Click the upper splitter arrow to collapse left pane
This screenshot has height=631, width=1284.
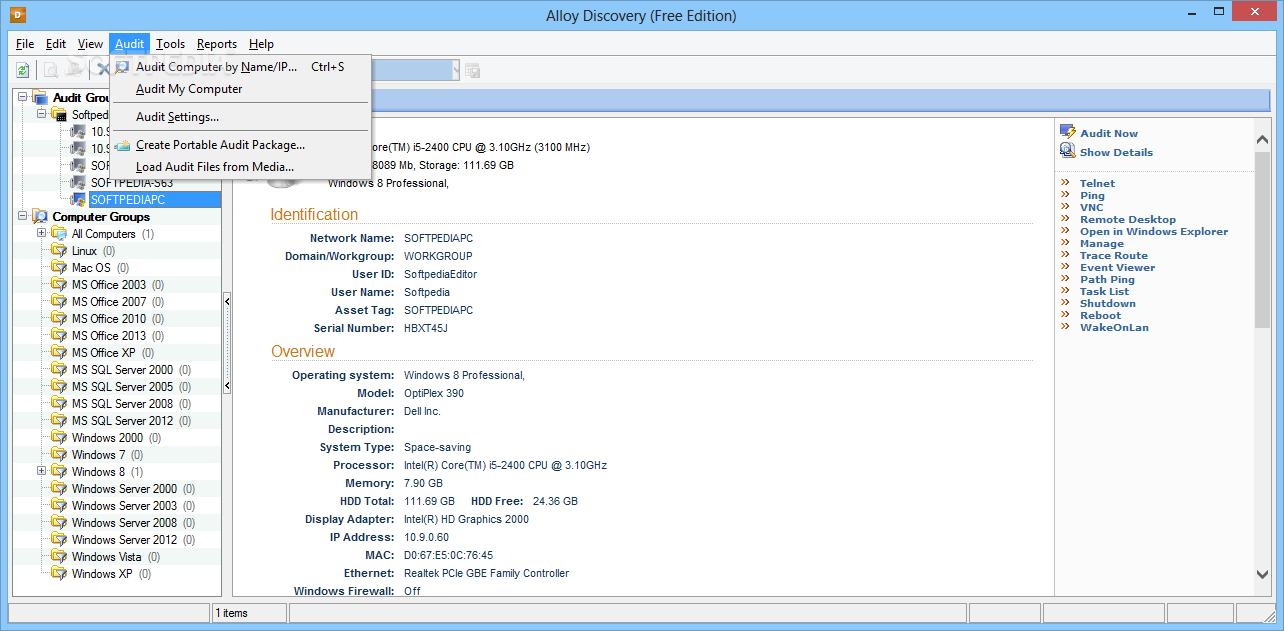coord(227,301)
